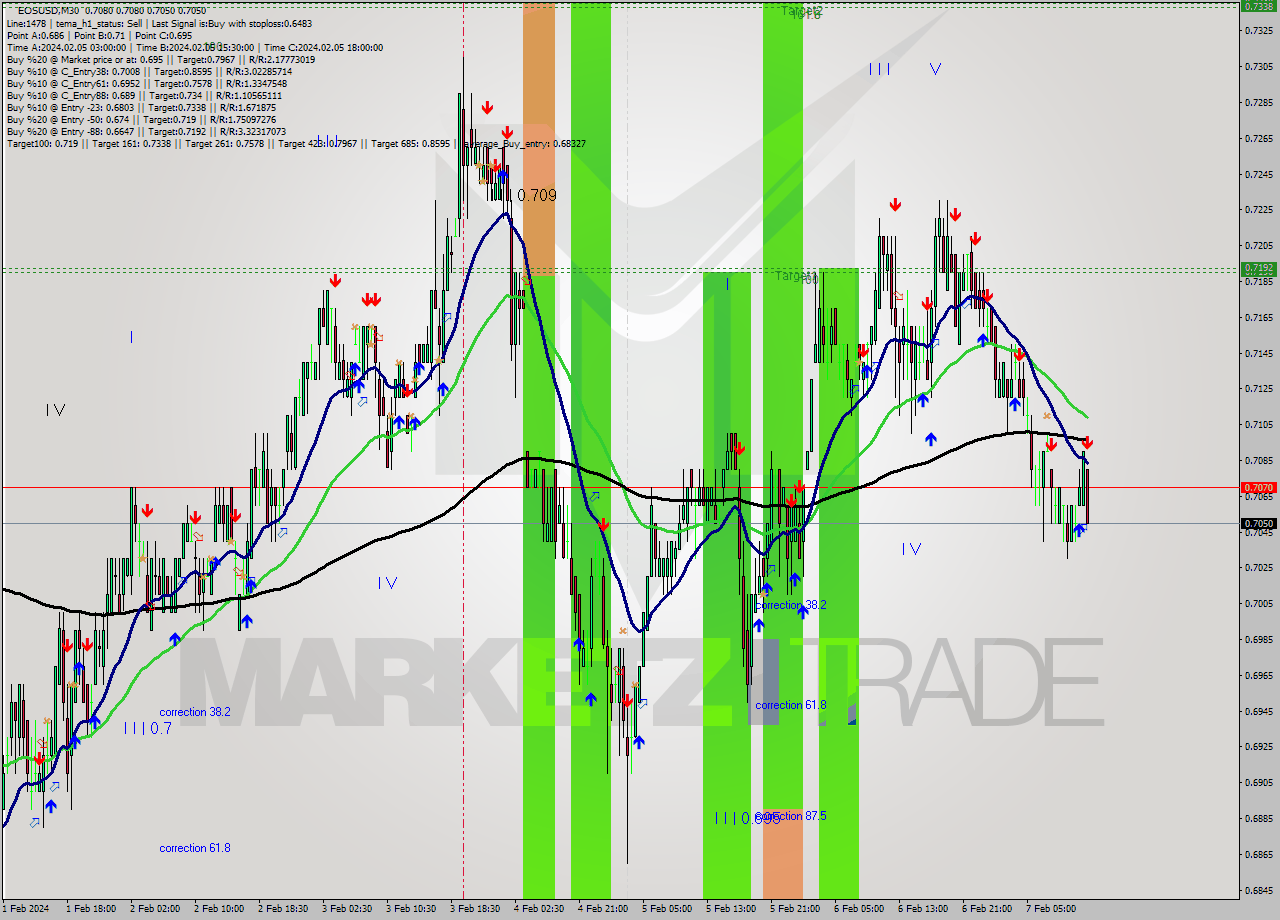Click the 'Point A:0.686' info line
This screenshot has width=1280, height=920.
pos(99,35)
